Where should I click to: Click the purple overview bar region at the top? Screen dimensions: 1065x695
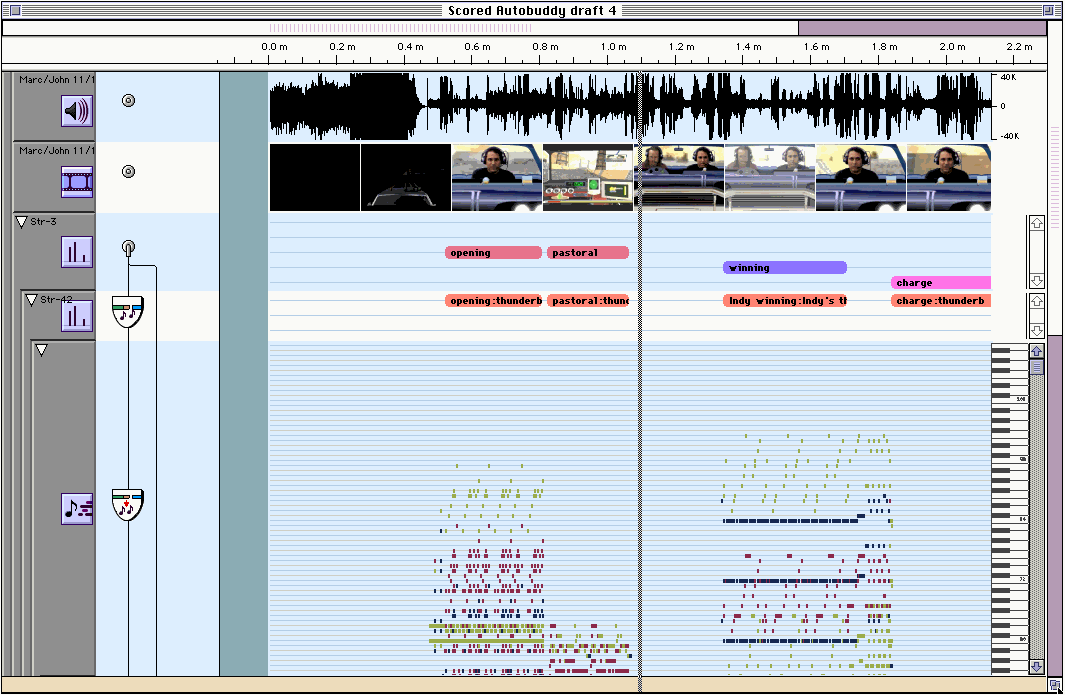pyautogui.click(x=922, y=28)
